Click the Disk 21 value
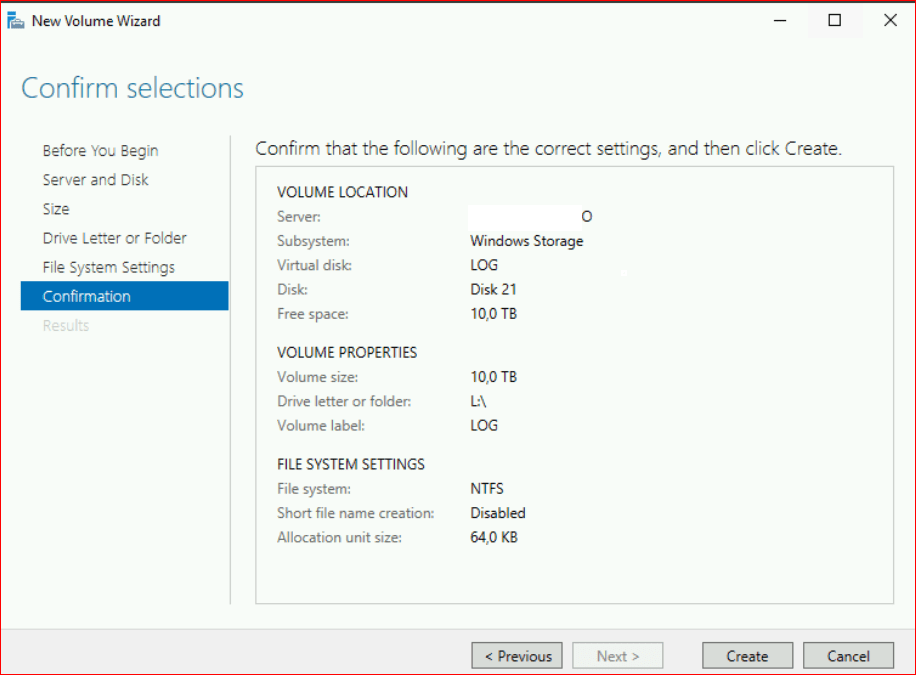 [493, 290]
